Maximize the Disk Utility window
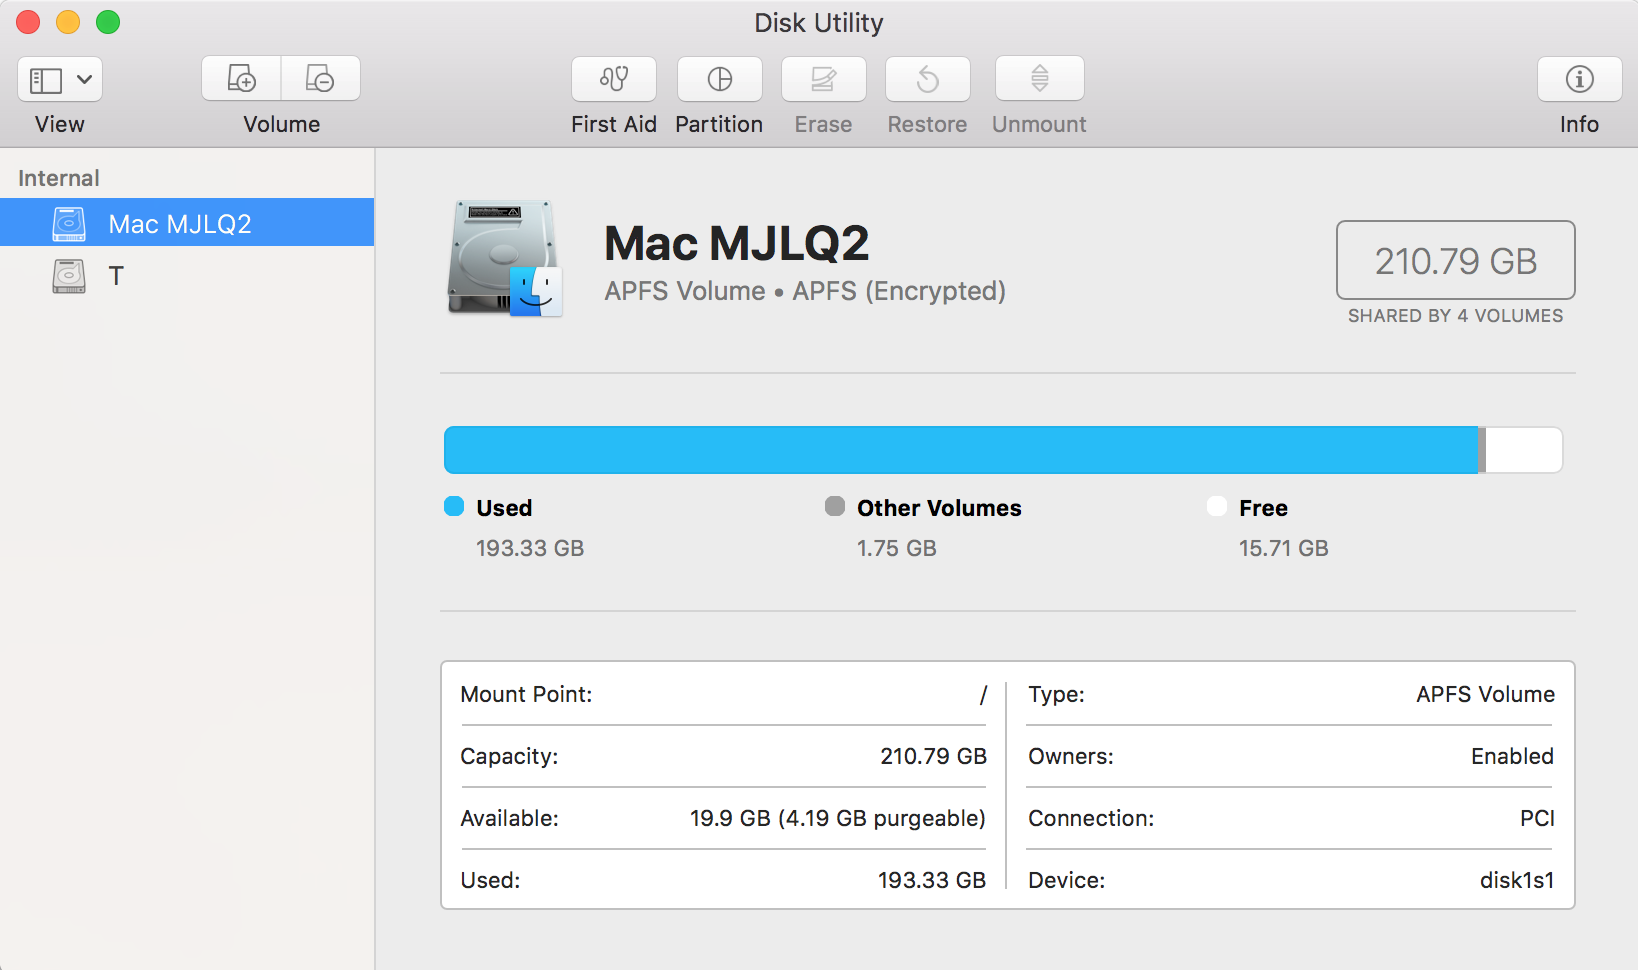Image resolution: width=1638 pixels, height=970 pixels. (108, 22)
